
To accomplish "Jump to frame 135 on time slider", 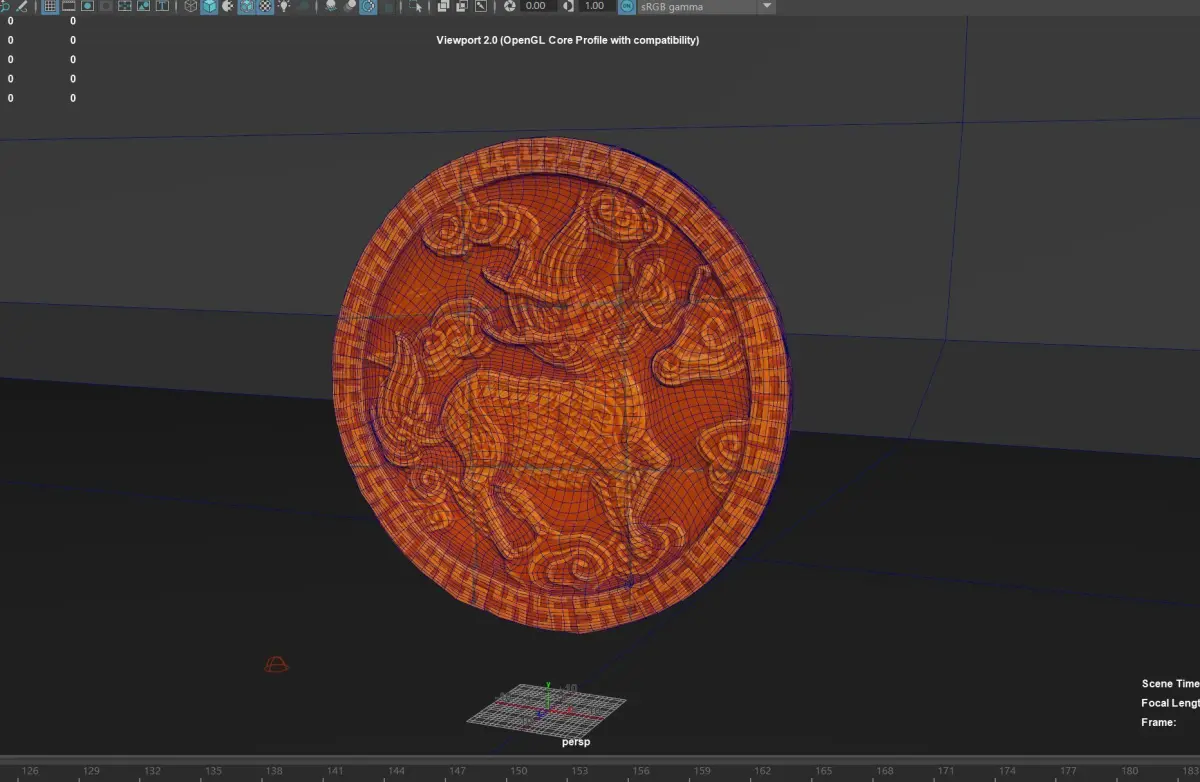I will [x=214, y=771].
